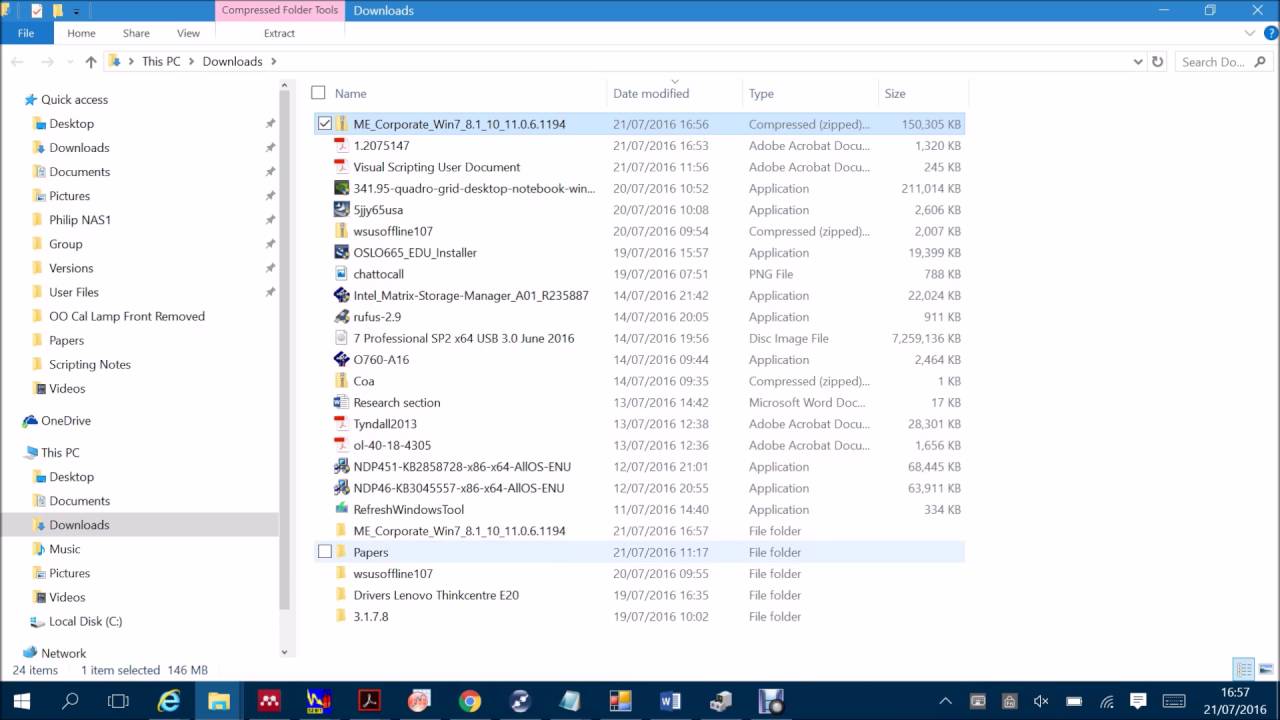The width and height of the screenshot is (1280, 720).
Task: Open the Share ribbon tab
Action: pyautogui.click(x=136, y=33)
